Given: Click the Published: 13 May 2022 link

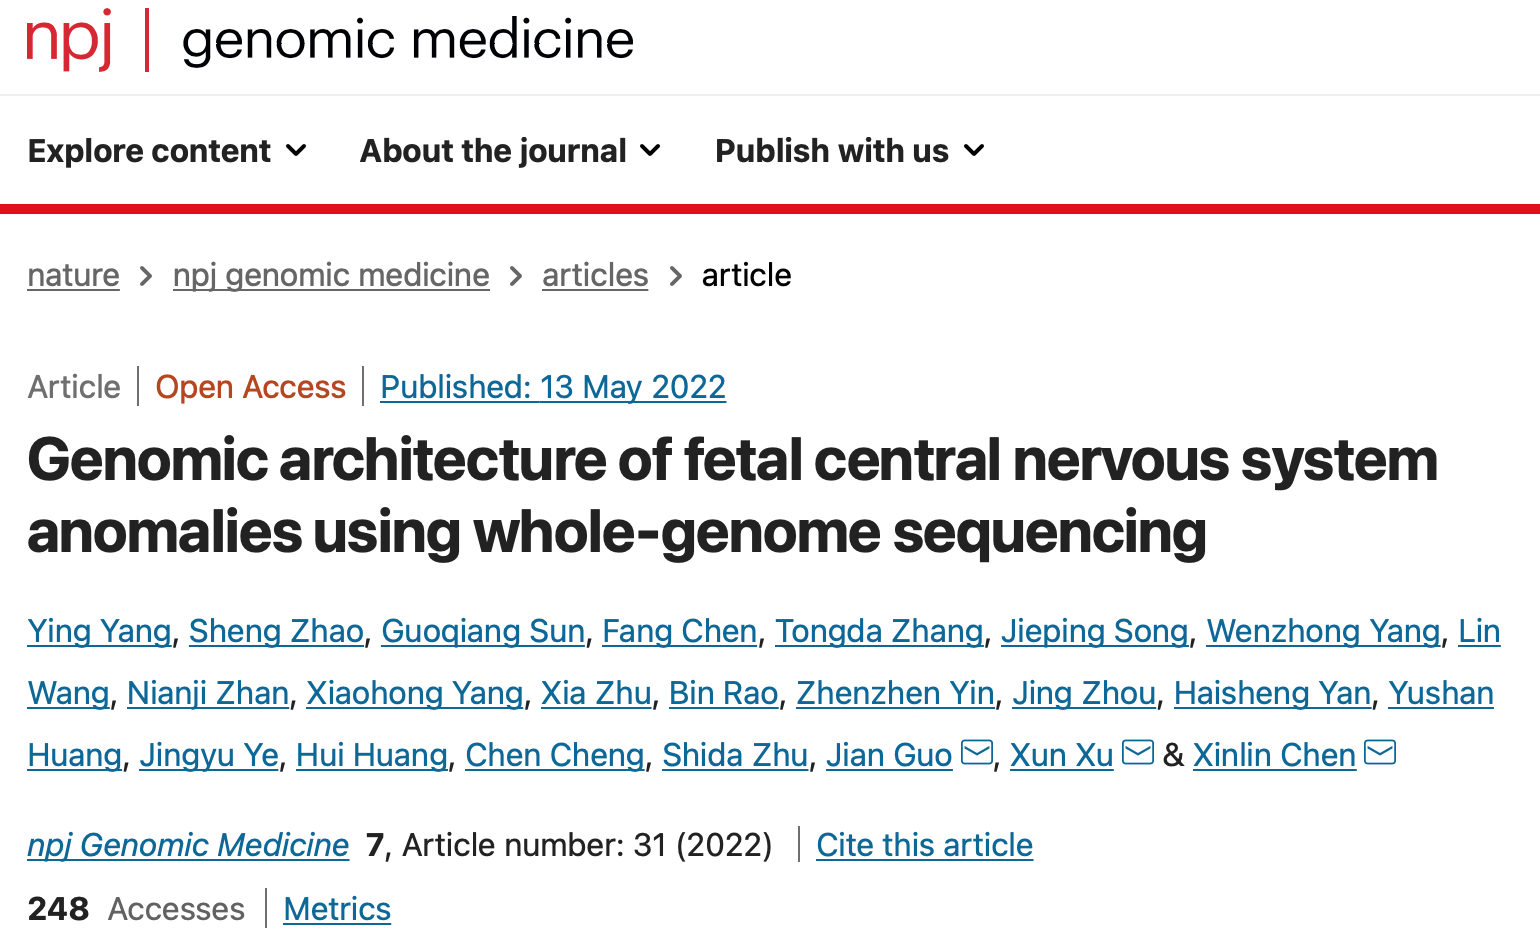Looking at the screenshot, I should [553, 387].
